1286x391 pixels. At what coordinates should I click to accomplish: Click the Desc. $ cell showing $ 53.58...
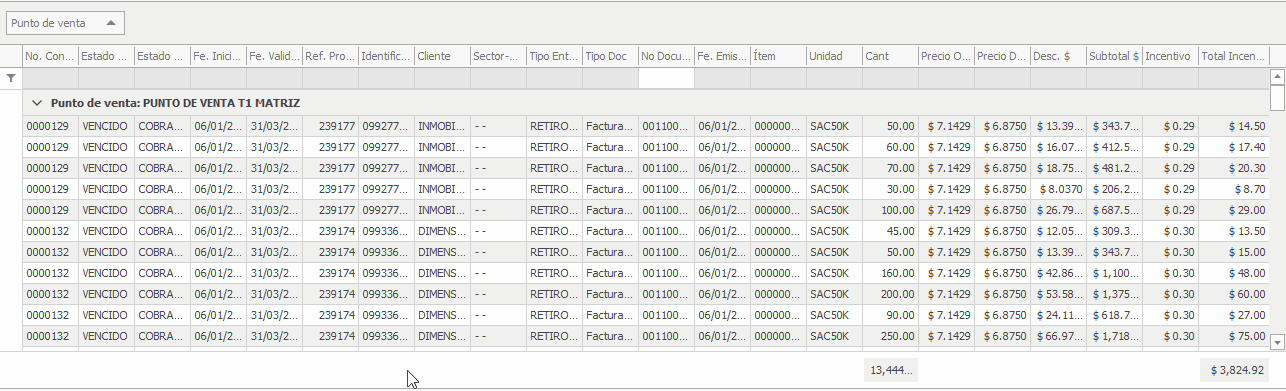pos(1058,294)
